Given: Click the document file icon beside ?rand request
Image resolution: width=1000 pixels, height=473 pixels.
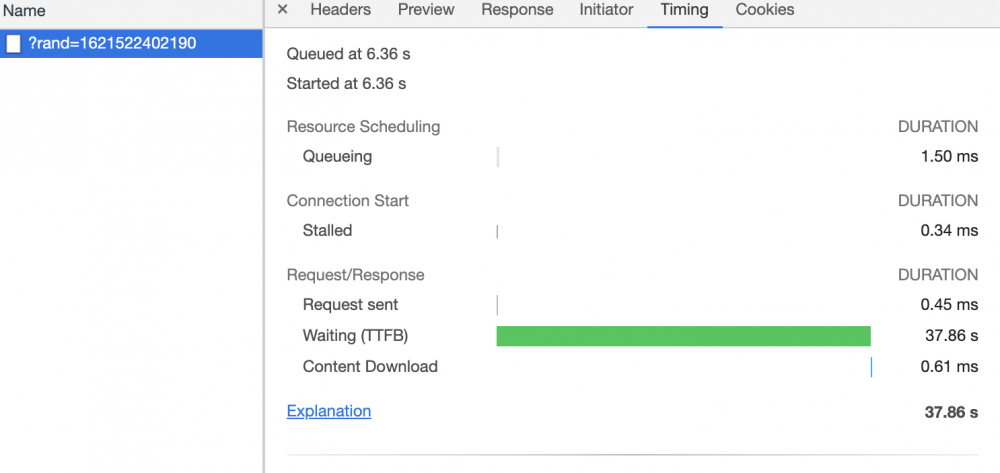Looking at the screenshot, I should (14, 43).
